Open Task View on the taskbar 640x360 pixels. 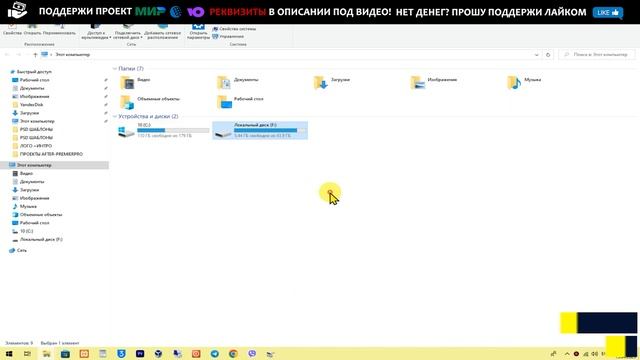click(x=27, y=354)
